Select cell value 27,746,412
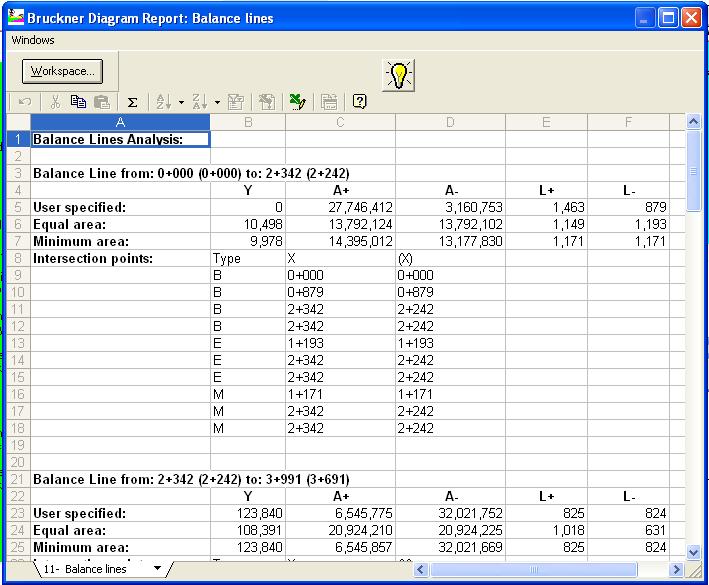 point(340,207)
